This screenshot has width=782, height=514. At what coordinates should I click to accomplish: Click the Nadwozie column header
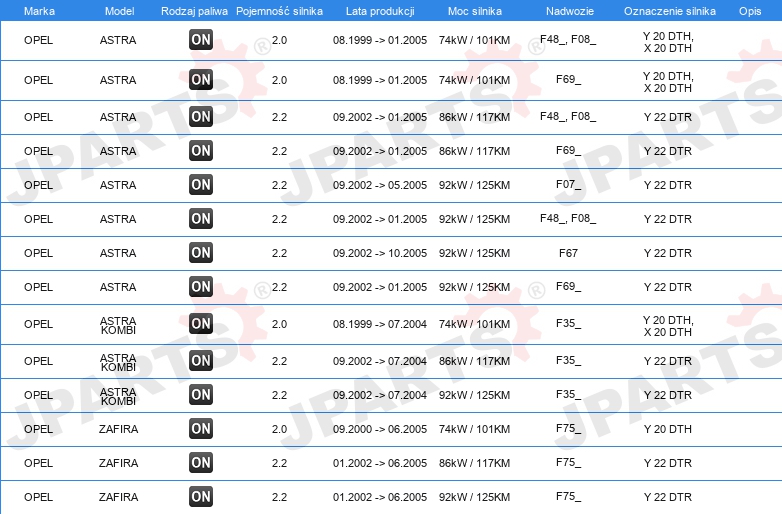[570, 11]
